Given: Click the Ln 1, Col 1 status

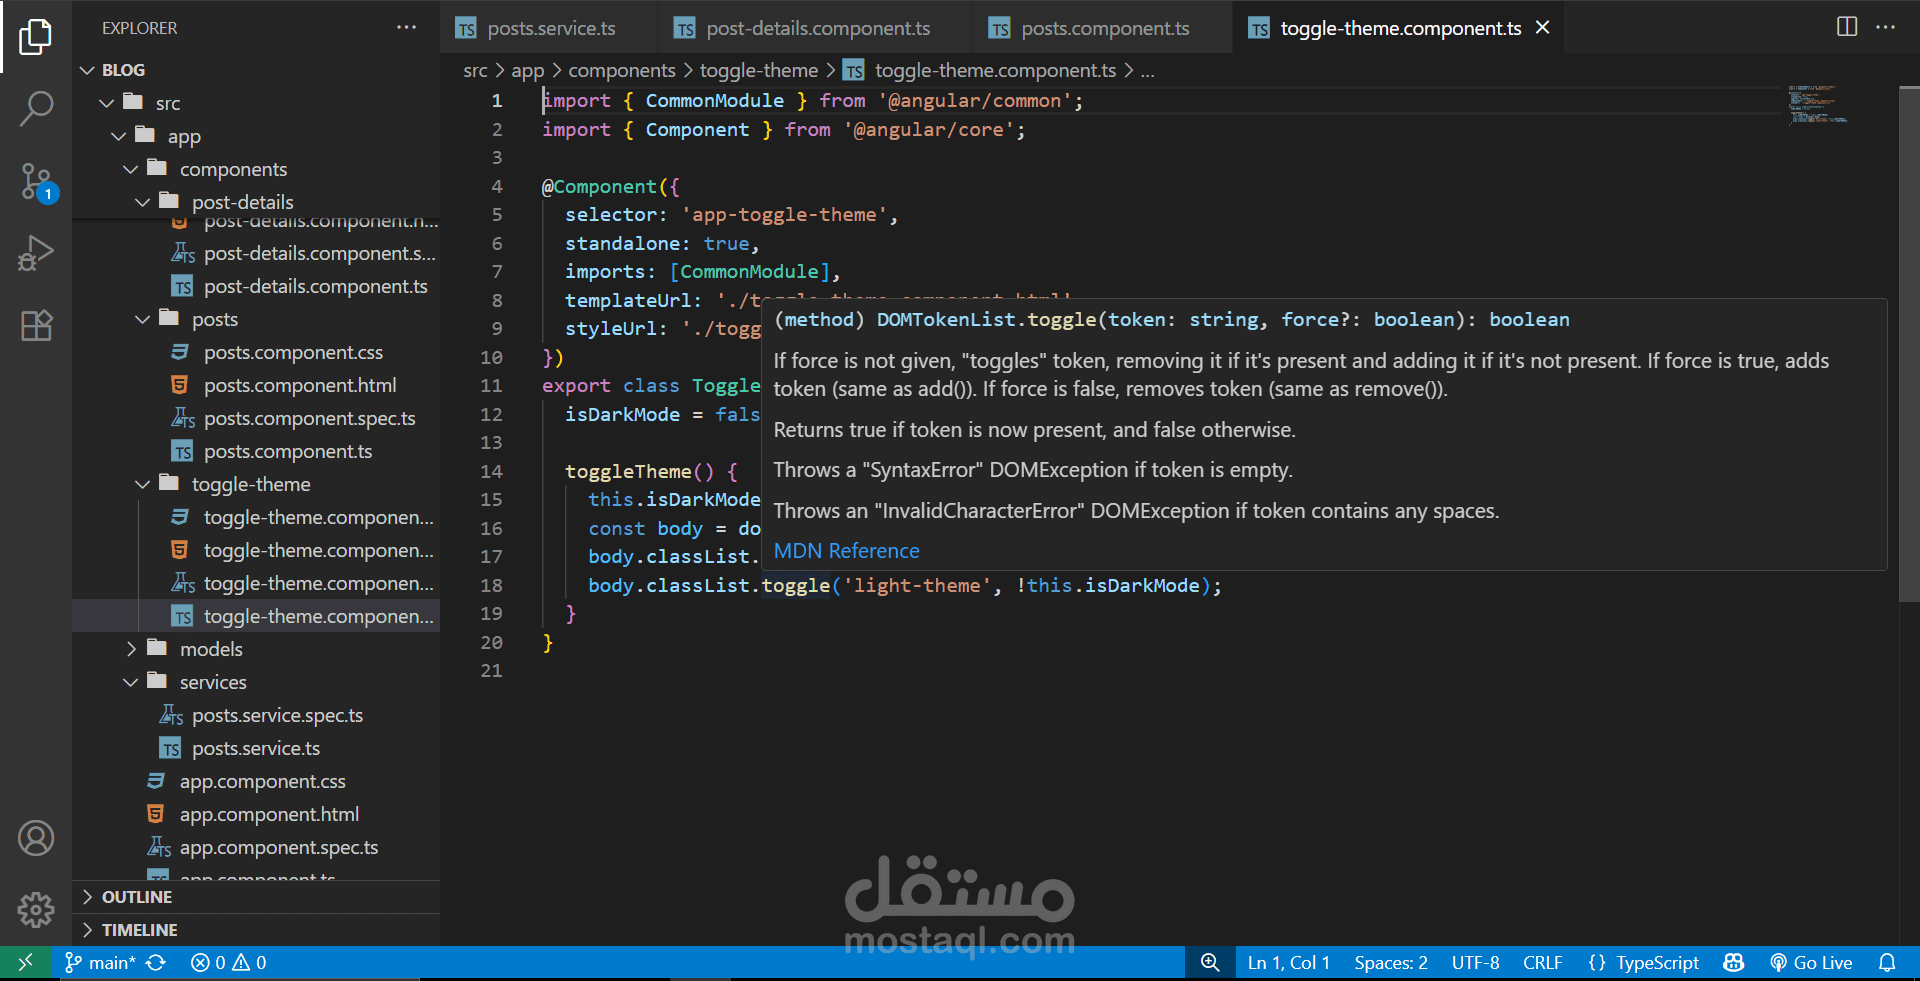Looking at the screenshot, I should (1288, 963).
